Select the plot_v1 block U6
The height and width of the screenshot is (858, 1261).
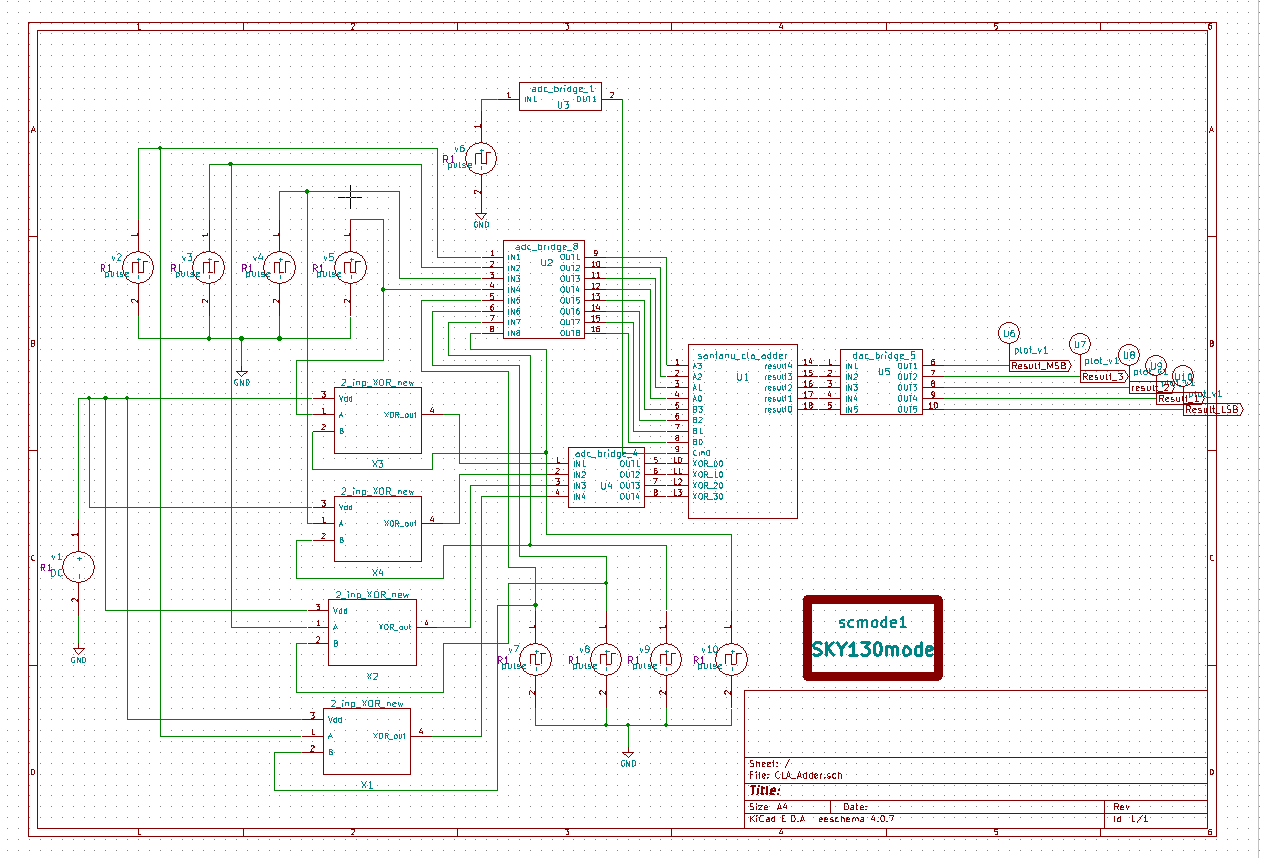coord(1008,333)
